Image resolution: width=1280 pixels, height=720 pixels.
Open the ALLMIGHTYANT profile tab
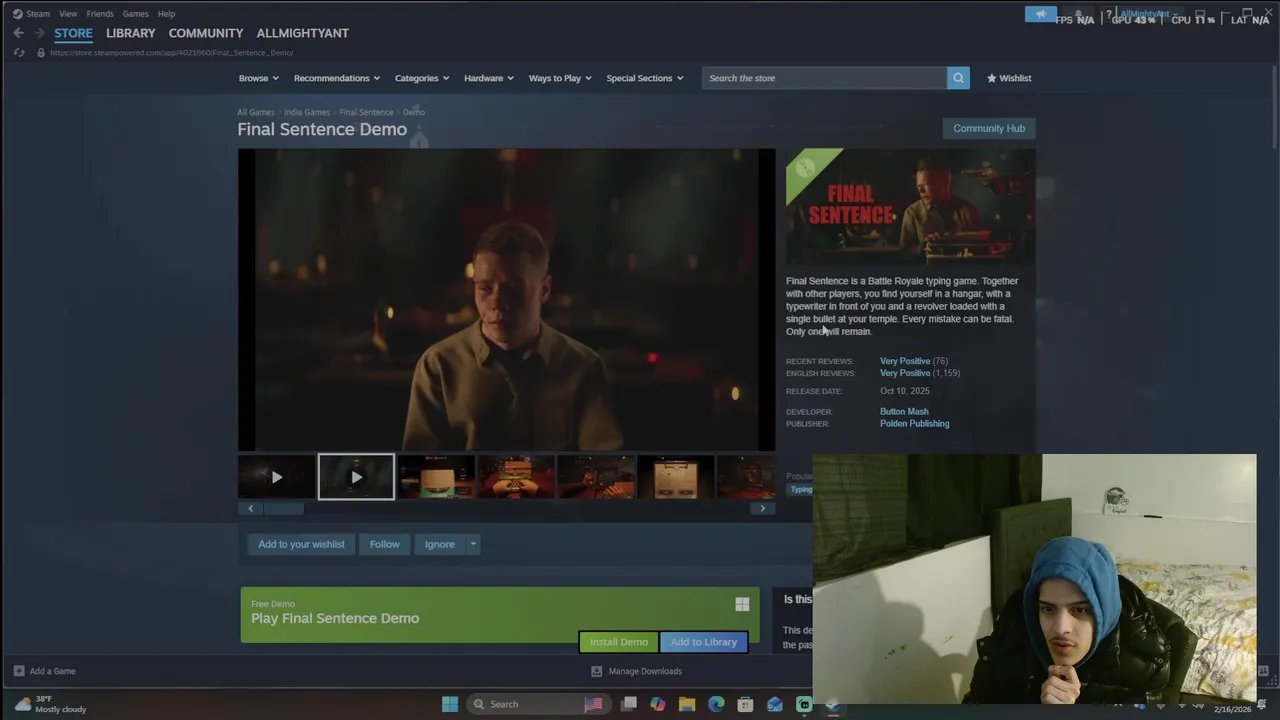point(302,33)
